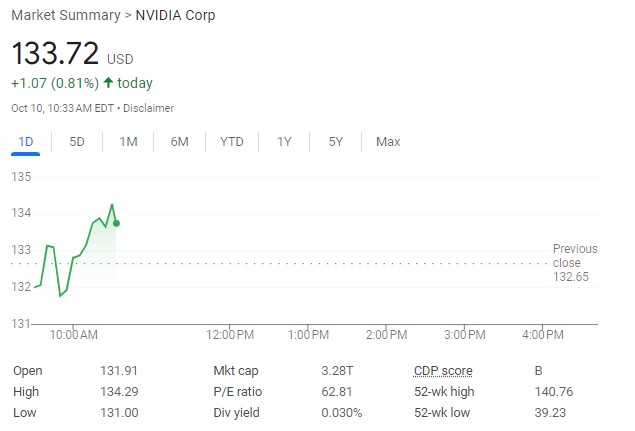Select the YTD range tab
This screenshot has height=431, width=635.
tap(232, 142)
